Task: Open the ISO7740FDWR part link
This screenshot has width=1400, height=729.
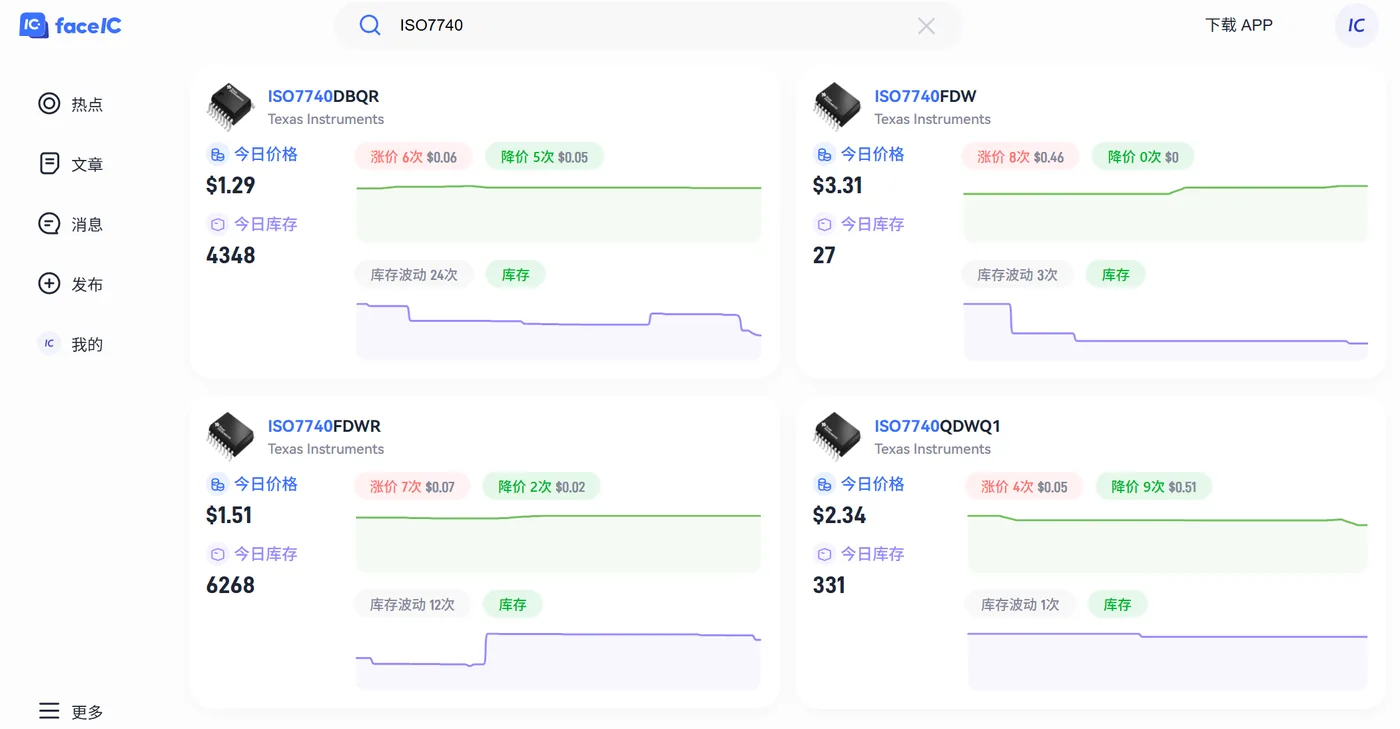Action: point(324,426)
